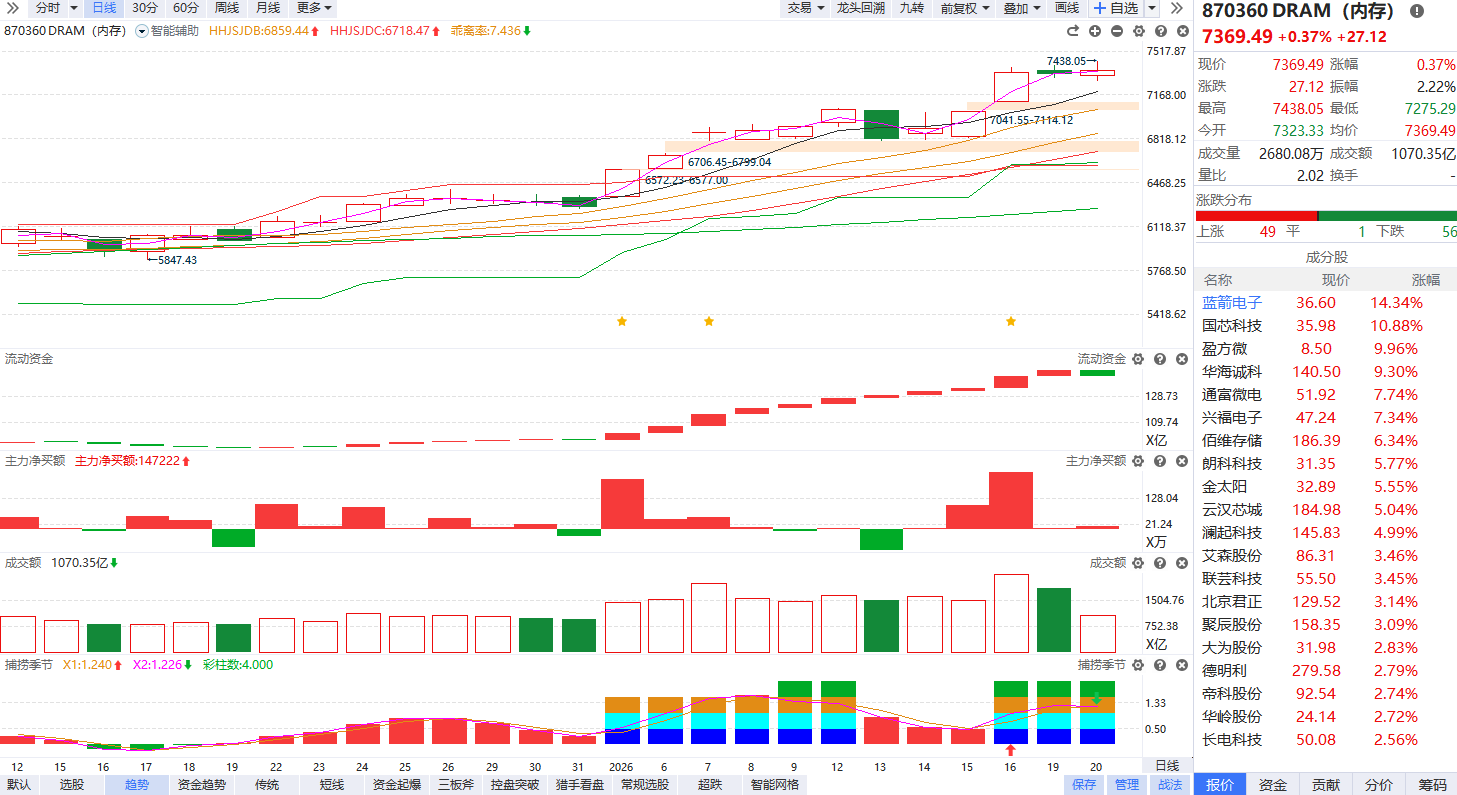Open settings for 主力净买额 indicator

point(1138,461)
